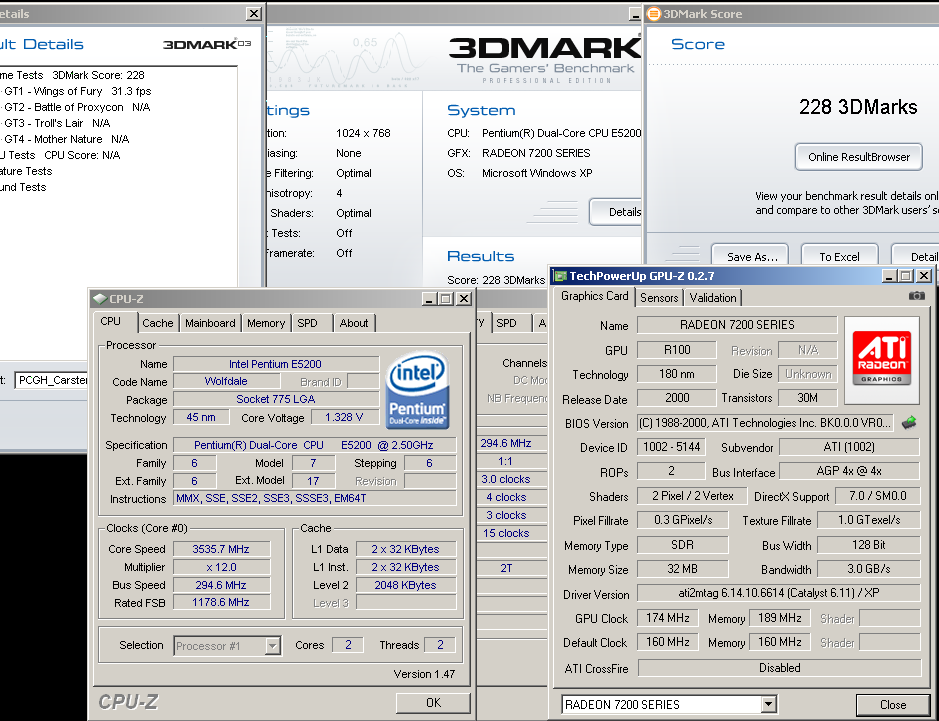Click the ATI CrossFire Disabled field
The image size is (939, 721).
coord(779,667)
